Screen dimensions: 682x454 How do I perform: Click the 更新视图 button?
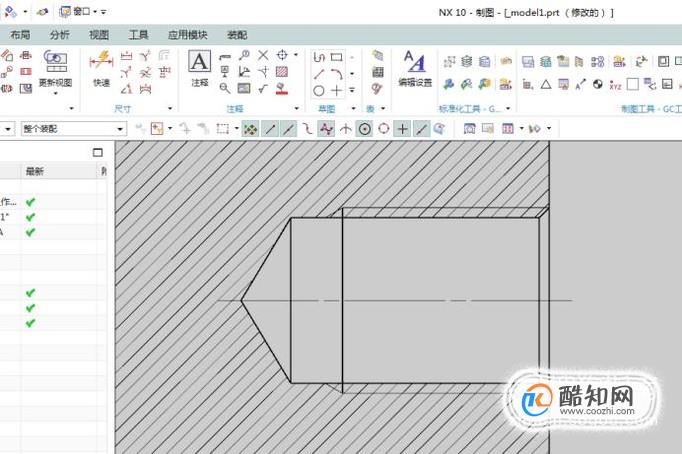coord(55,68)
